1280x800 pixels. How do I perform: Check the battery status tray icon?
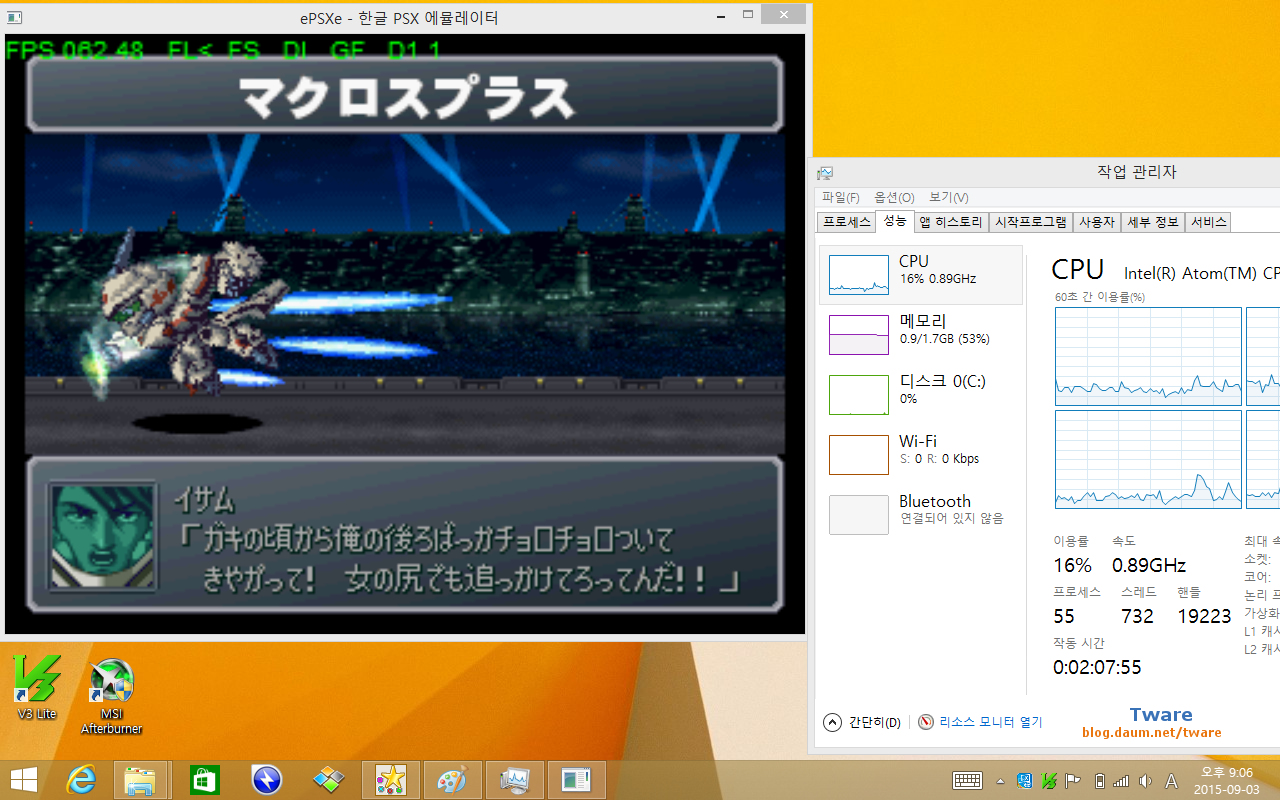tap(1100, 781)
